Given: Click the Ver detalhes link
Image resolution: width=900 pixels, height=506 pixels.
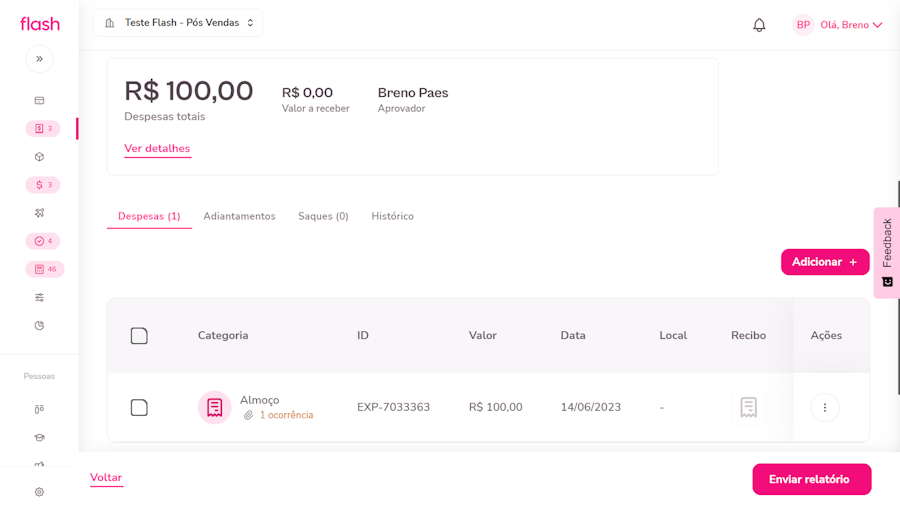Looking at the screenshot, I should coord(157,149).
